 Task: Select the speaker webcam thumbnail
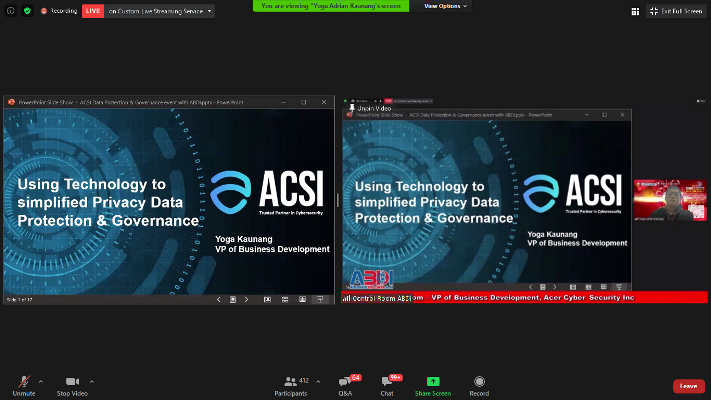click(670, 200)
